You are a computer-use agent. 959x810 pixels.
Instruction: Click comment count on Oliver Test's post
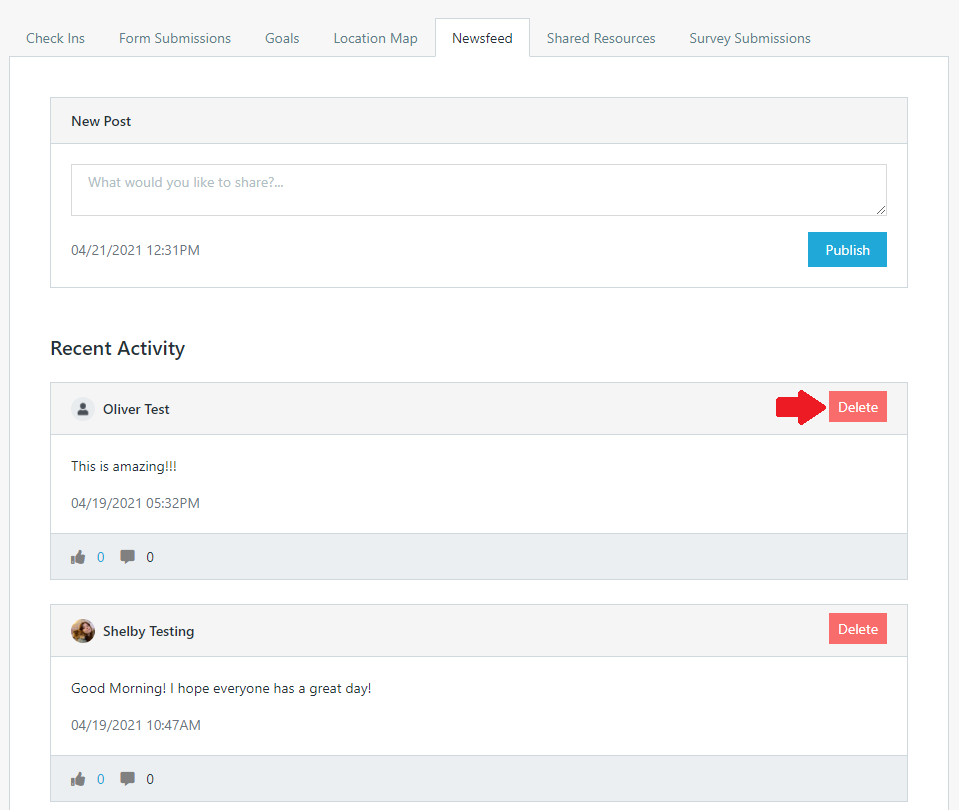[x=150, y=557]
